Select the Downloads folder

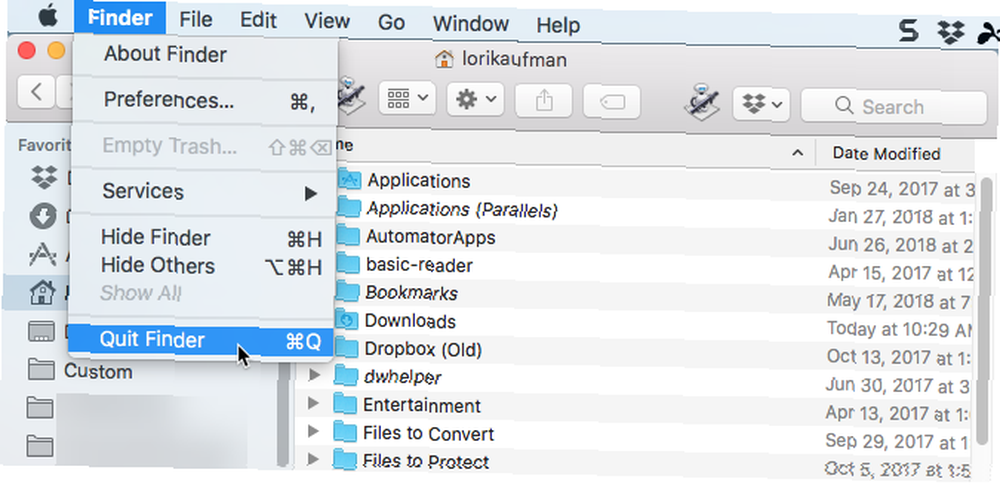point(410,321)
